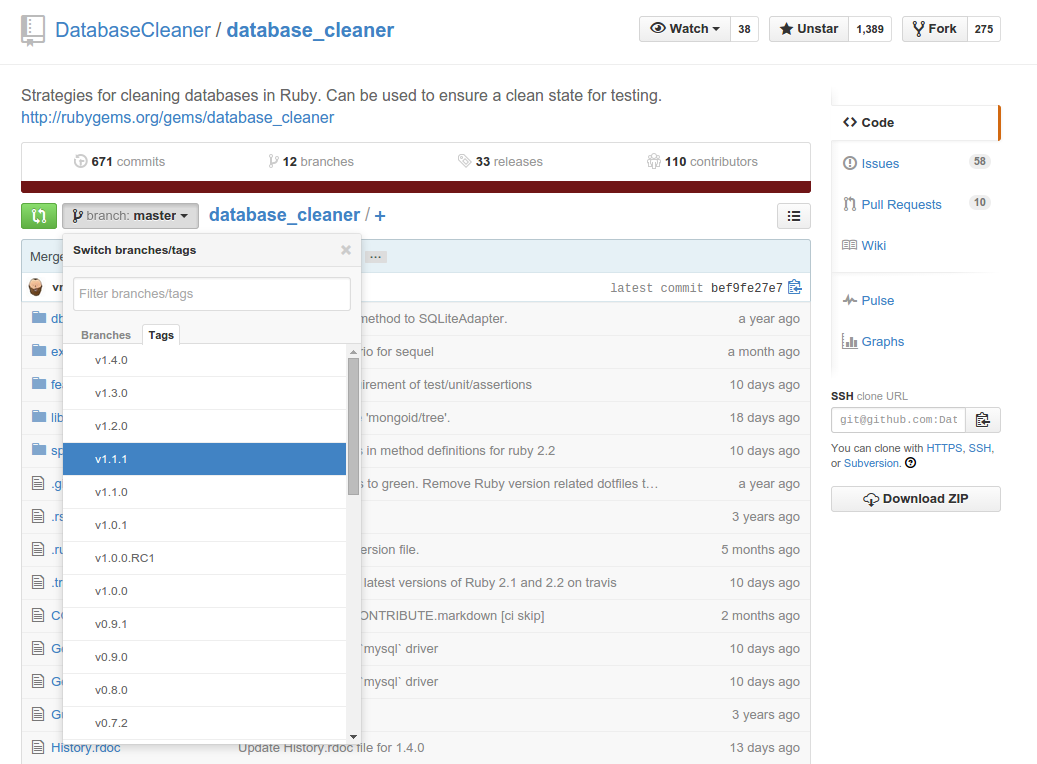Create a new file with the plus icon
1037x764 pixels.
click(380, 216)
